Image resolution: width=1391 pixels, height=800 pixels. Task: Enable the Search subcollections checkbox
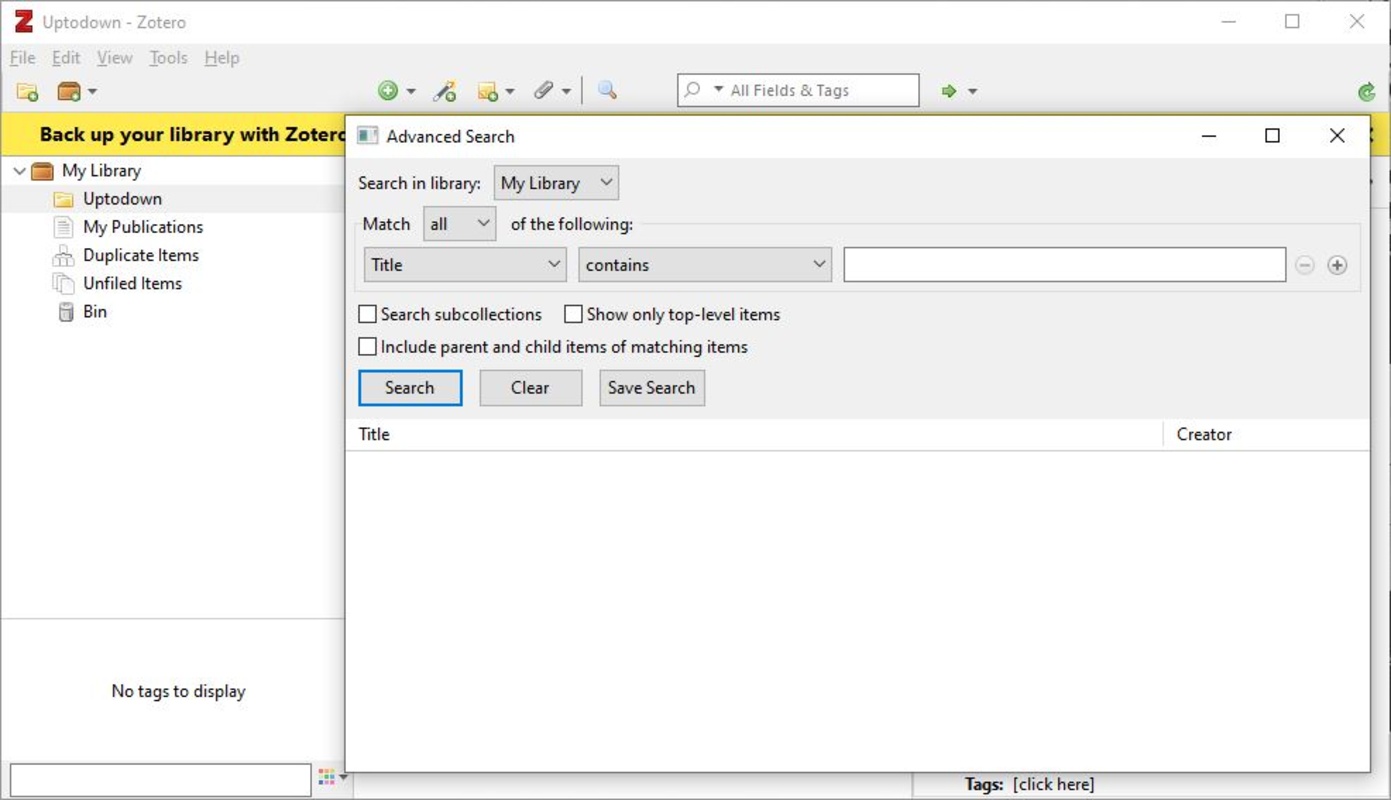coord(368,315)
